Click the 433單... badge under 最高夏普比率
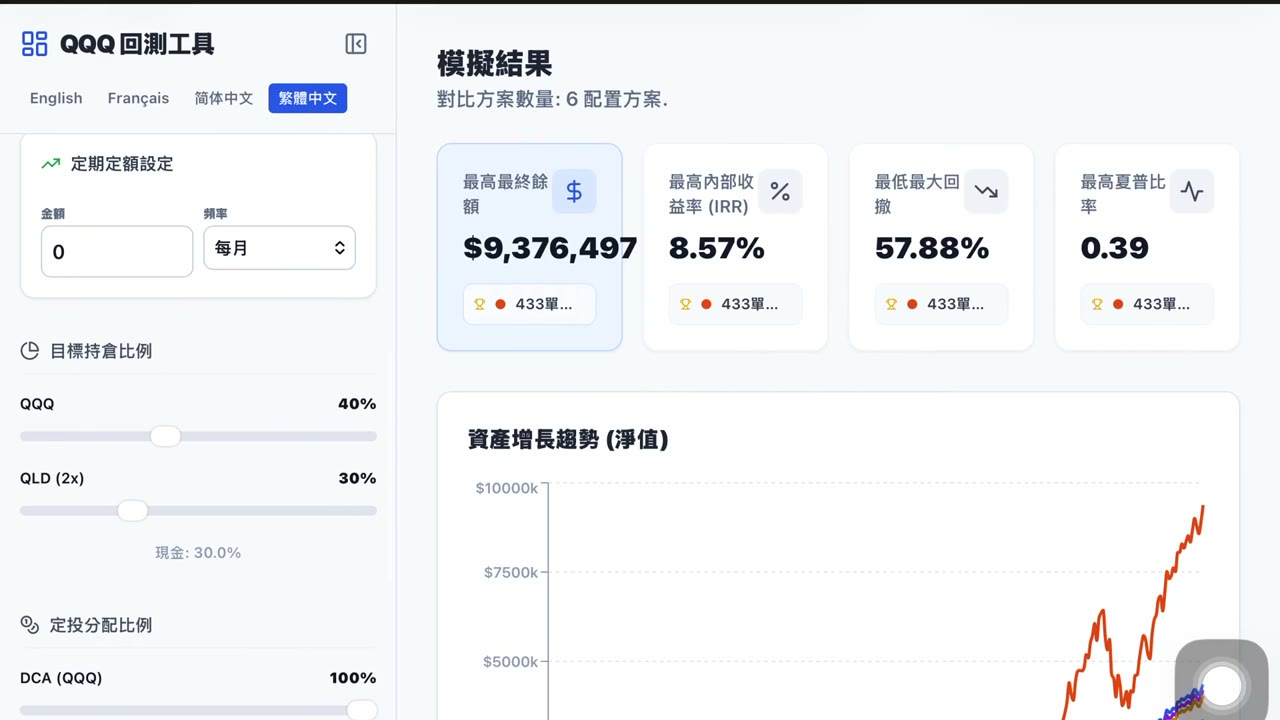This screenshot has height=720, width=1280. (1147, 304)
